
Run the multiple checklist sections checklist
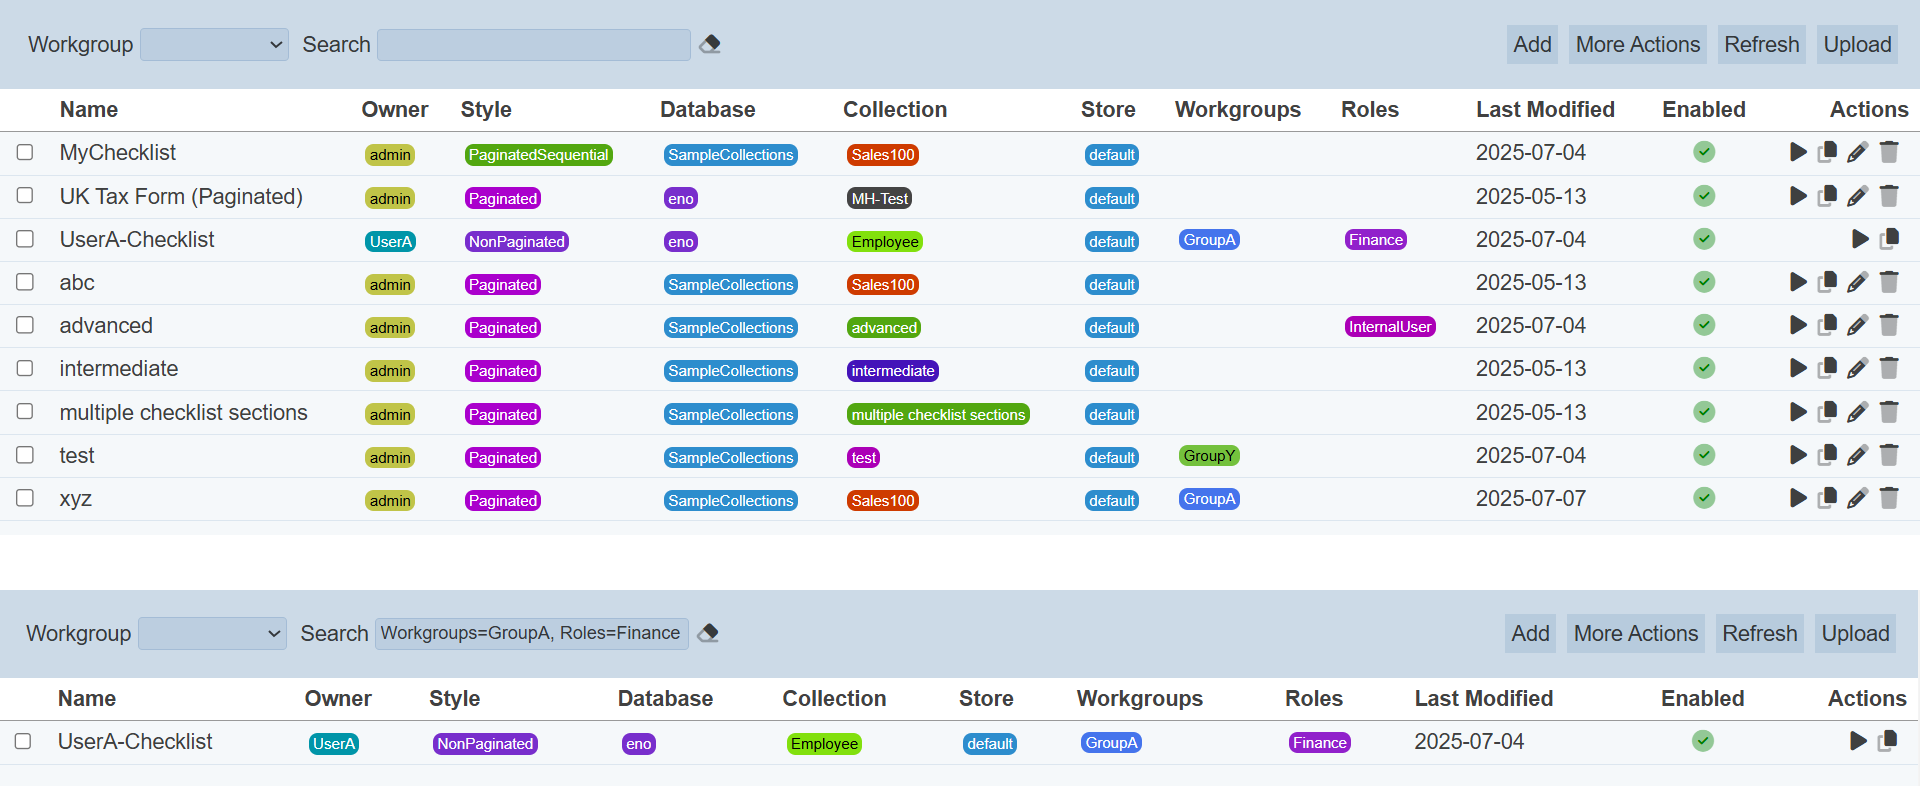click(x=1798, y=412)
